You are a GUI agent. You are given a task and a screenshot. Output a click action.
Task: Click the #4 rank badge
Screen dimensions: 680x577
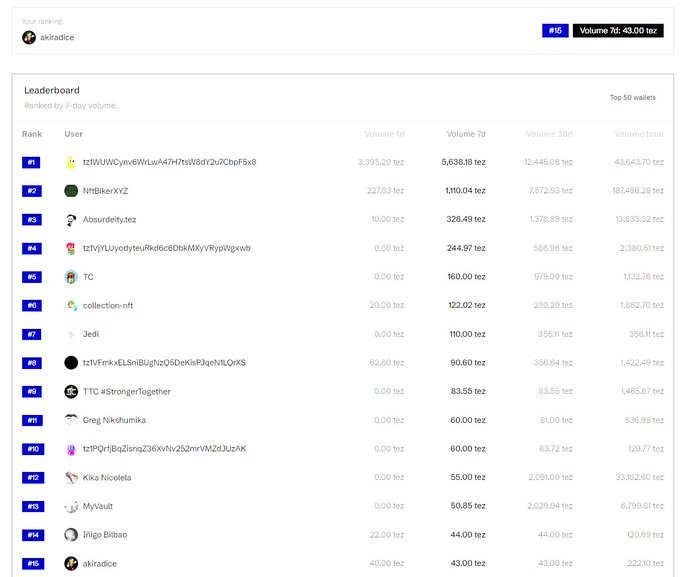(x=32, y=248)
